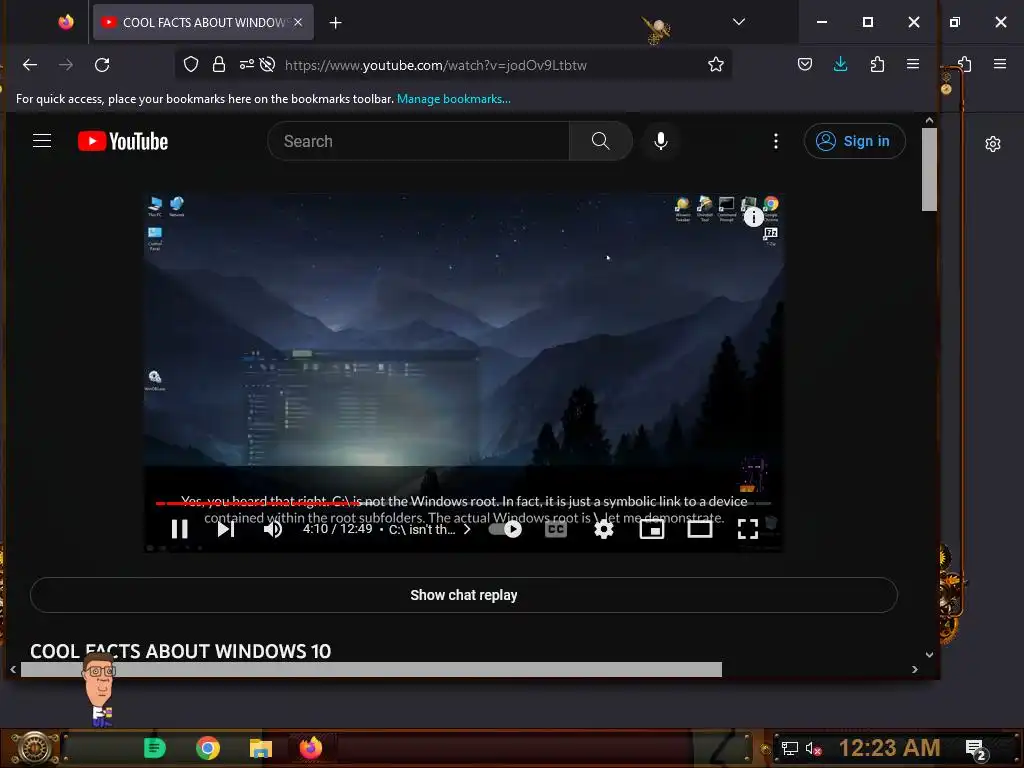Click the scroll down arrow of the page scrollbar

coord(929,654)
